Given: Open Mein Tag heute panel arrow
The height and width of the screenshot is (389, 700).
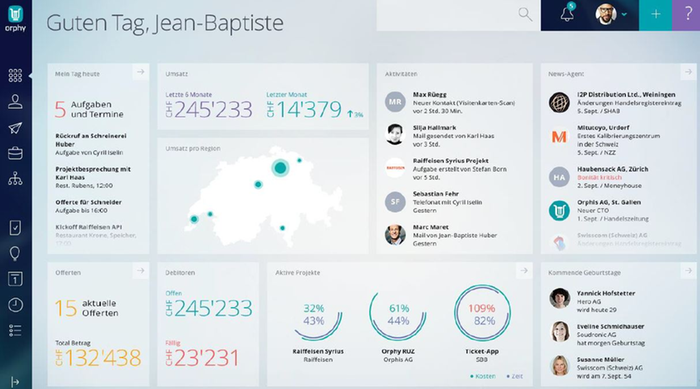Looking at the screenshot, I should (141, 72).
